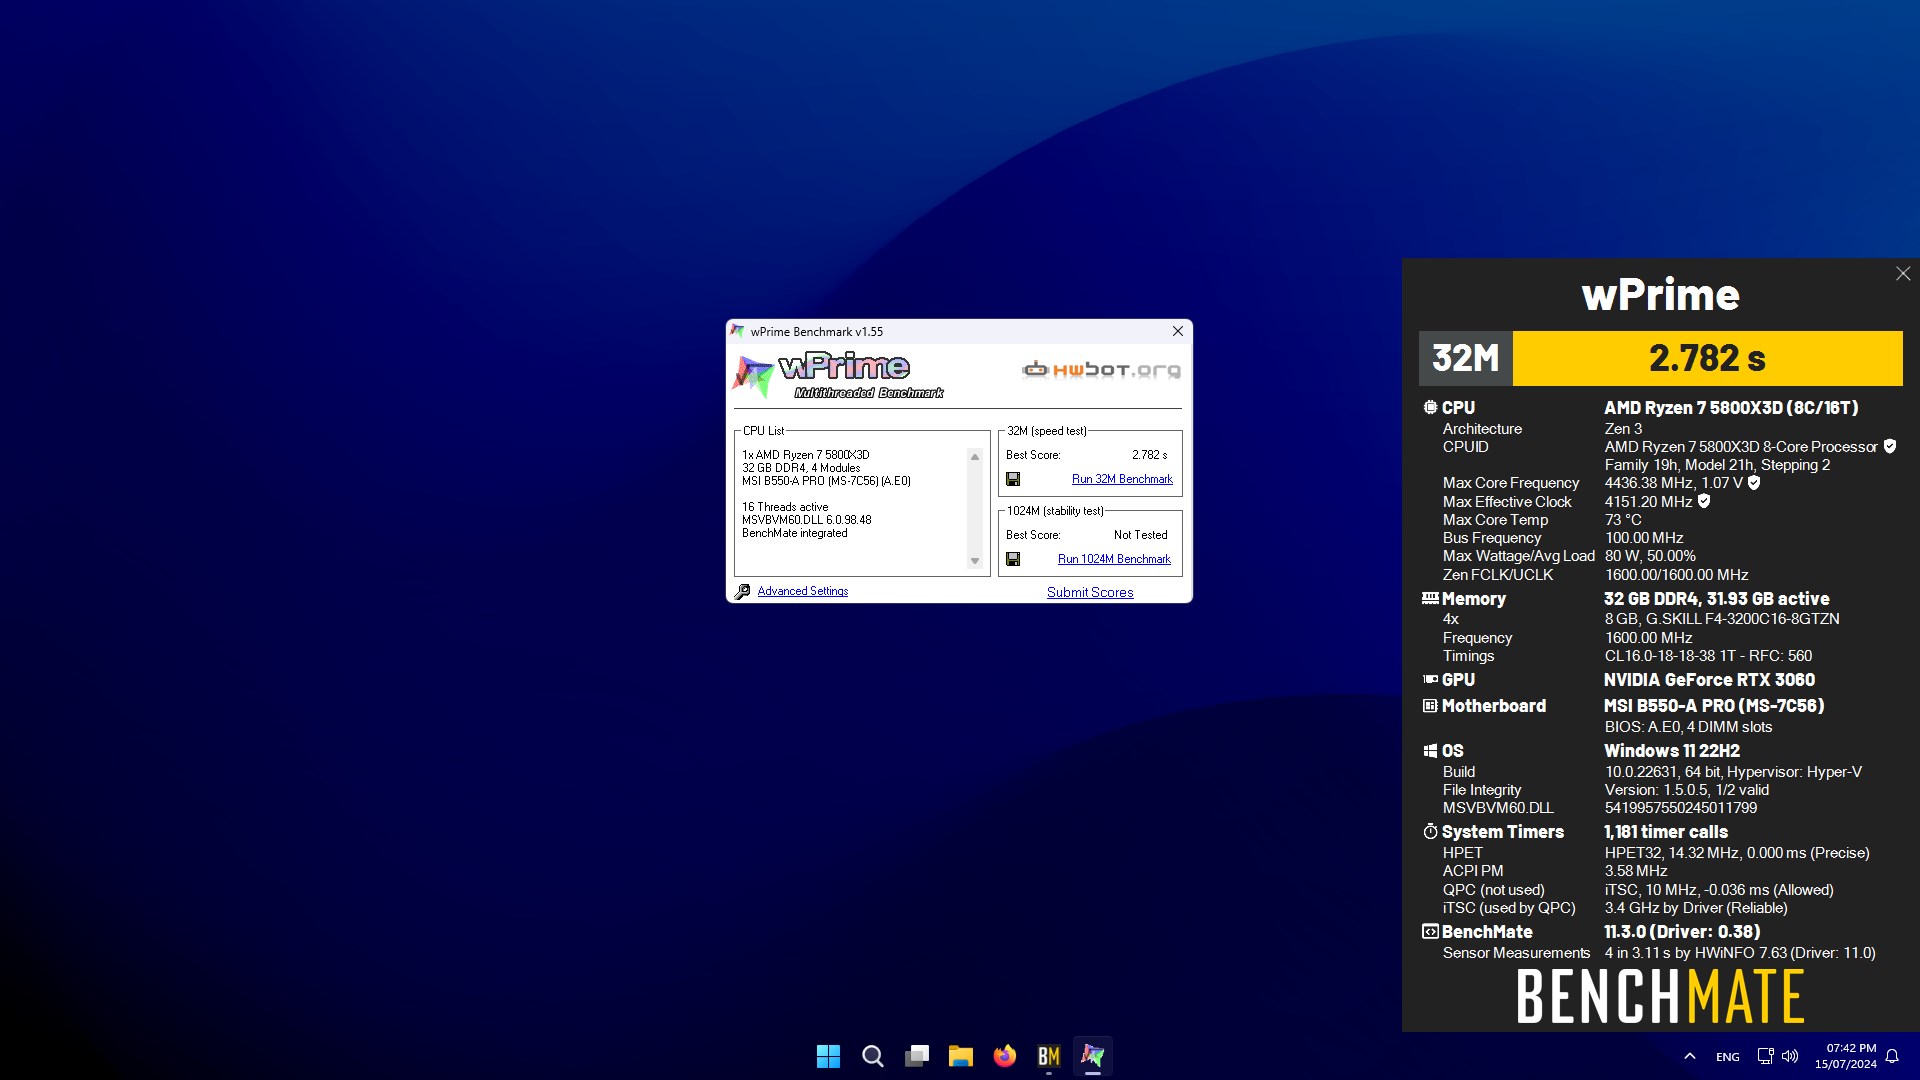This screenshot has height=1080, width=1920.
Task: Open the clock showing 07:42 PM
Action: [1846, 1056]
